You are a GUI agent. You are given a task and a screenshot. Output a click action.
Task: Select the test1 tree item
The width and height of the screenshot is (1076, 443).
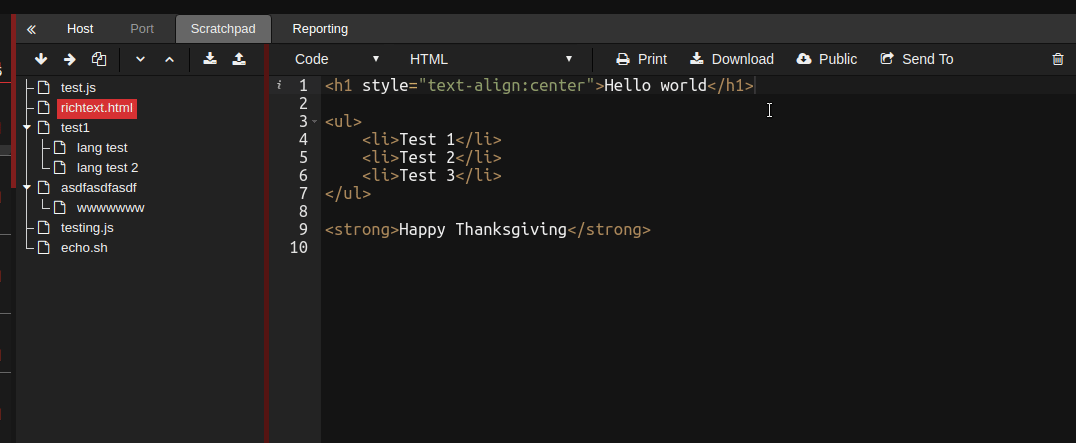75,128
